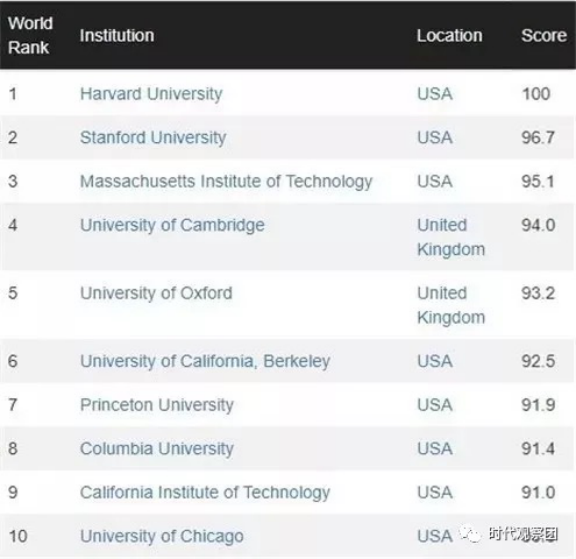Open the University of Cambridge link
The width and height of the screenshot is (576, 559).
pyautogui.click(x=172, y=226)
